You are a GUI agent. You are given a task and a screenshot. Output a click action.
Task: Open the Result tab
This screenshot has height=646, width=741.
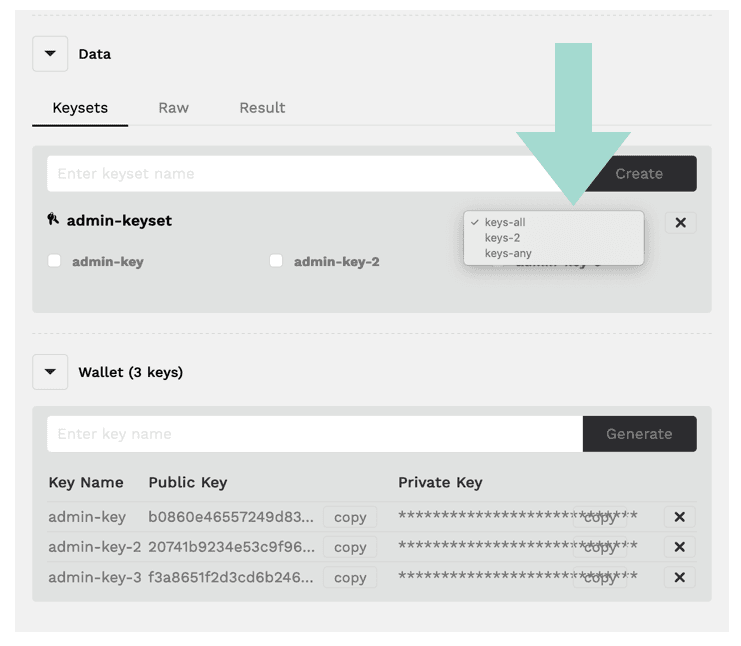[262, 108]
